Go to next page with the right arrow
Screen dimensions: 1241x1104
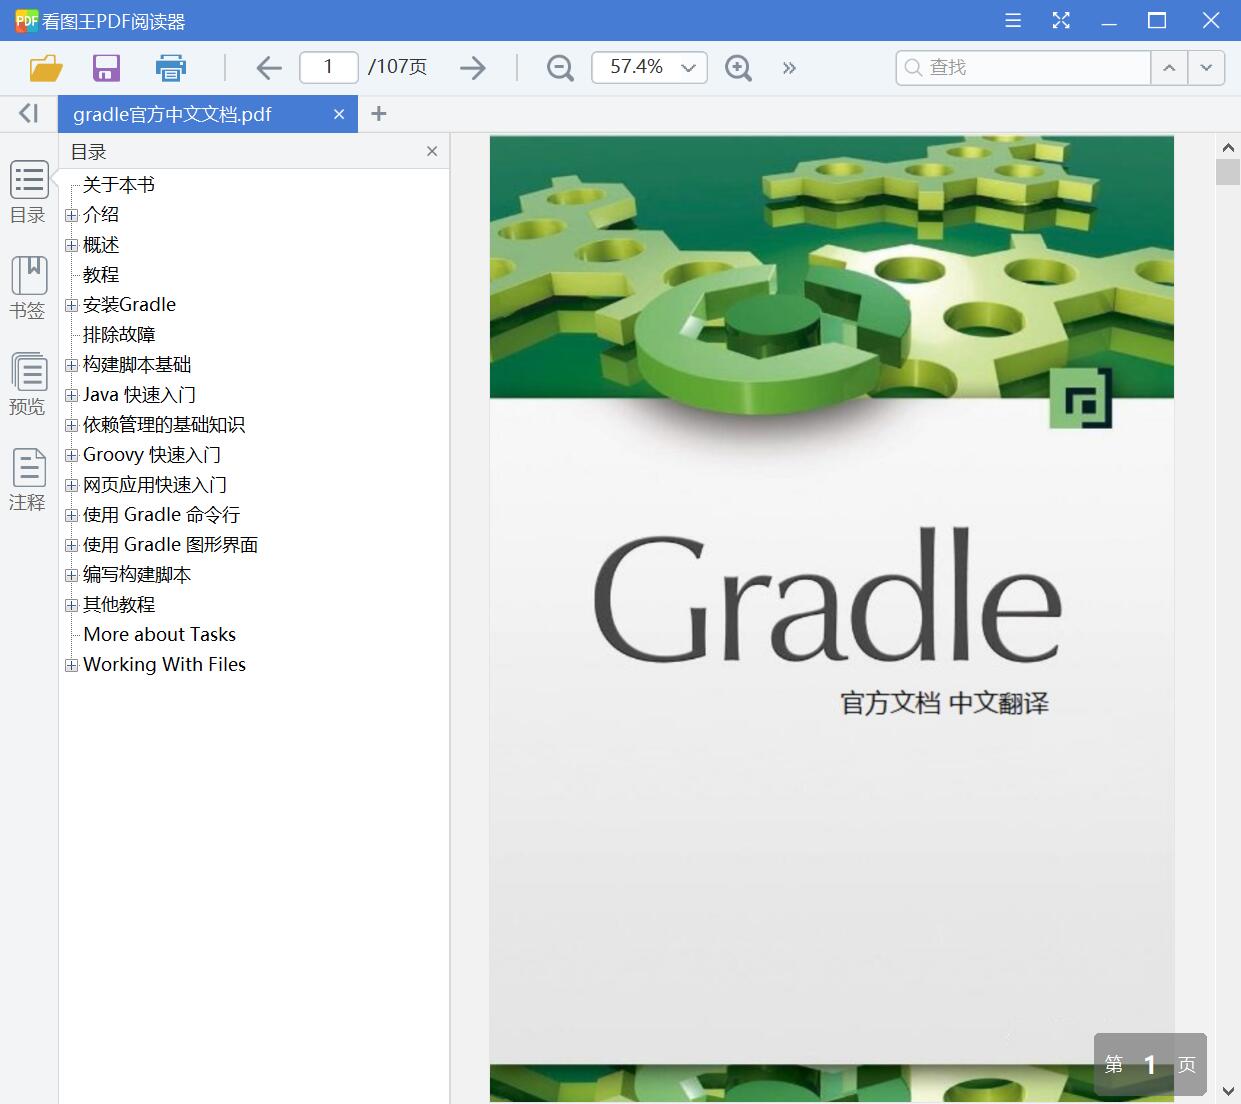tap(473, 68)
